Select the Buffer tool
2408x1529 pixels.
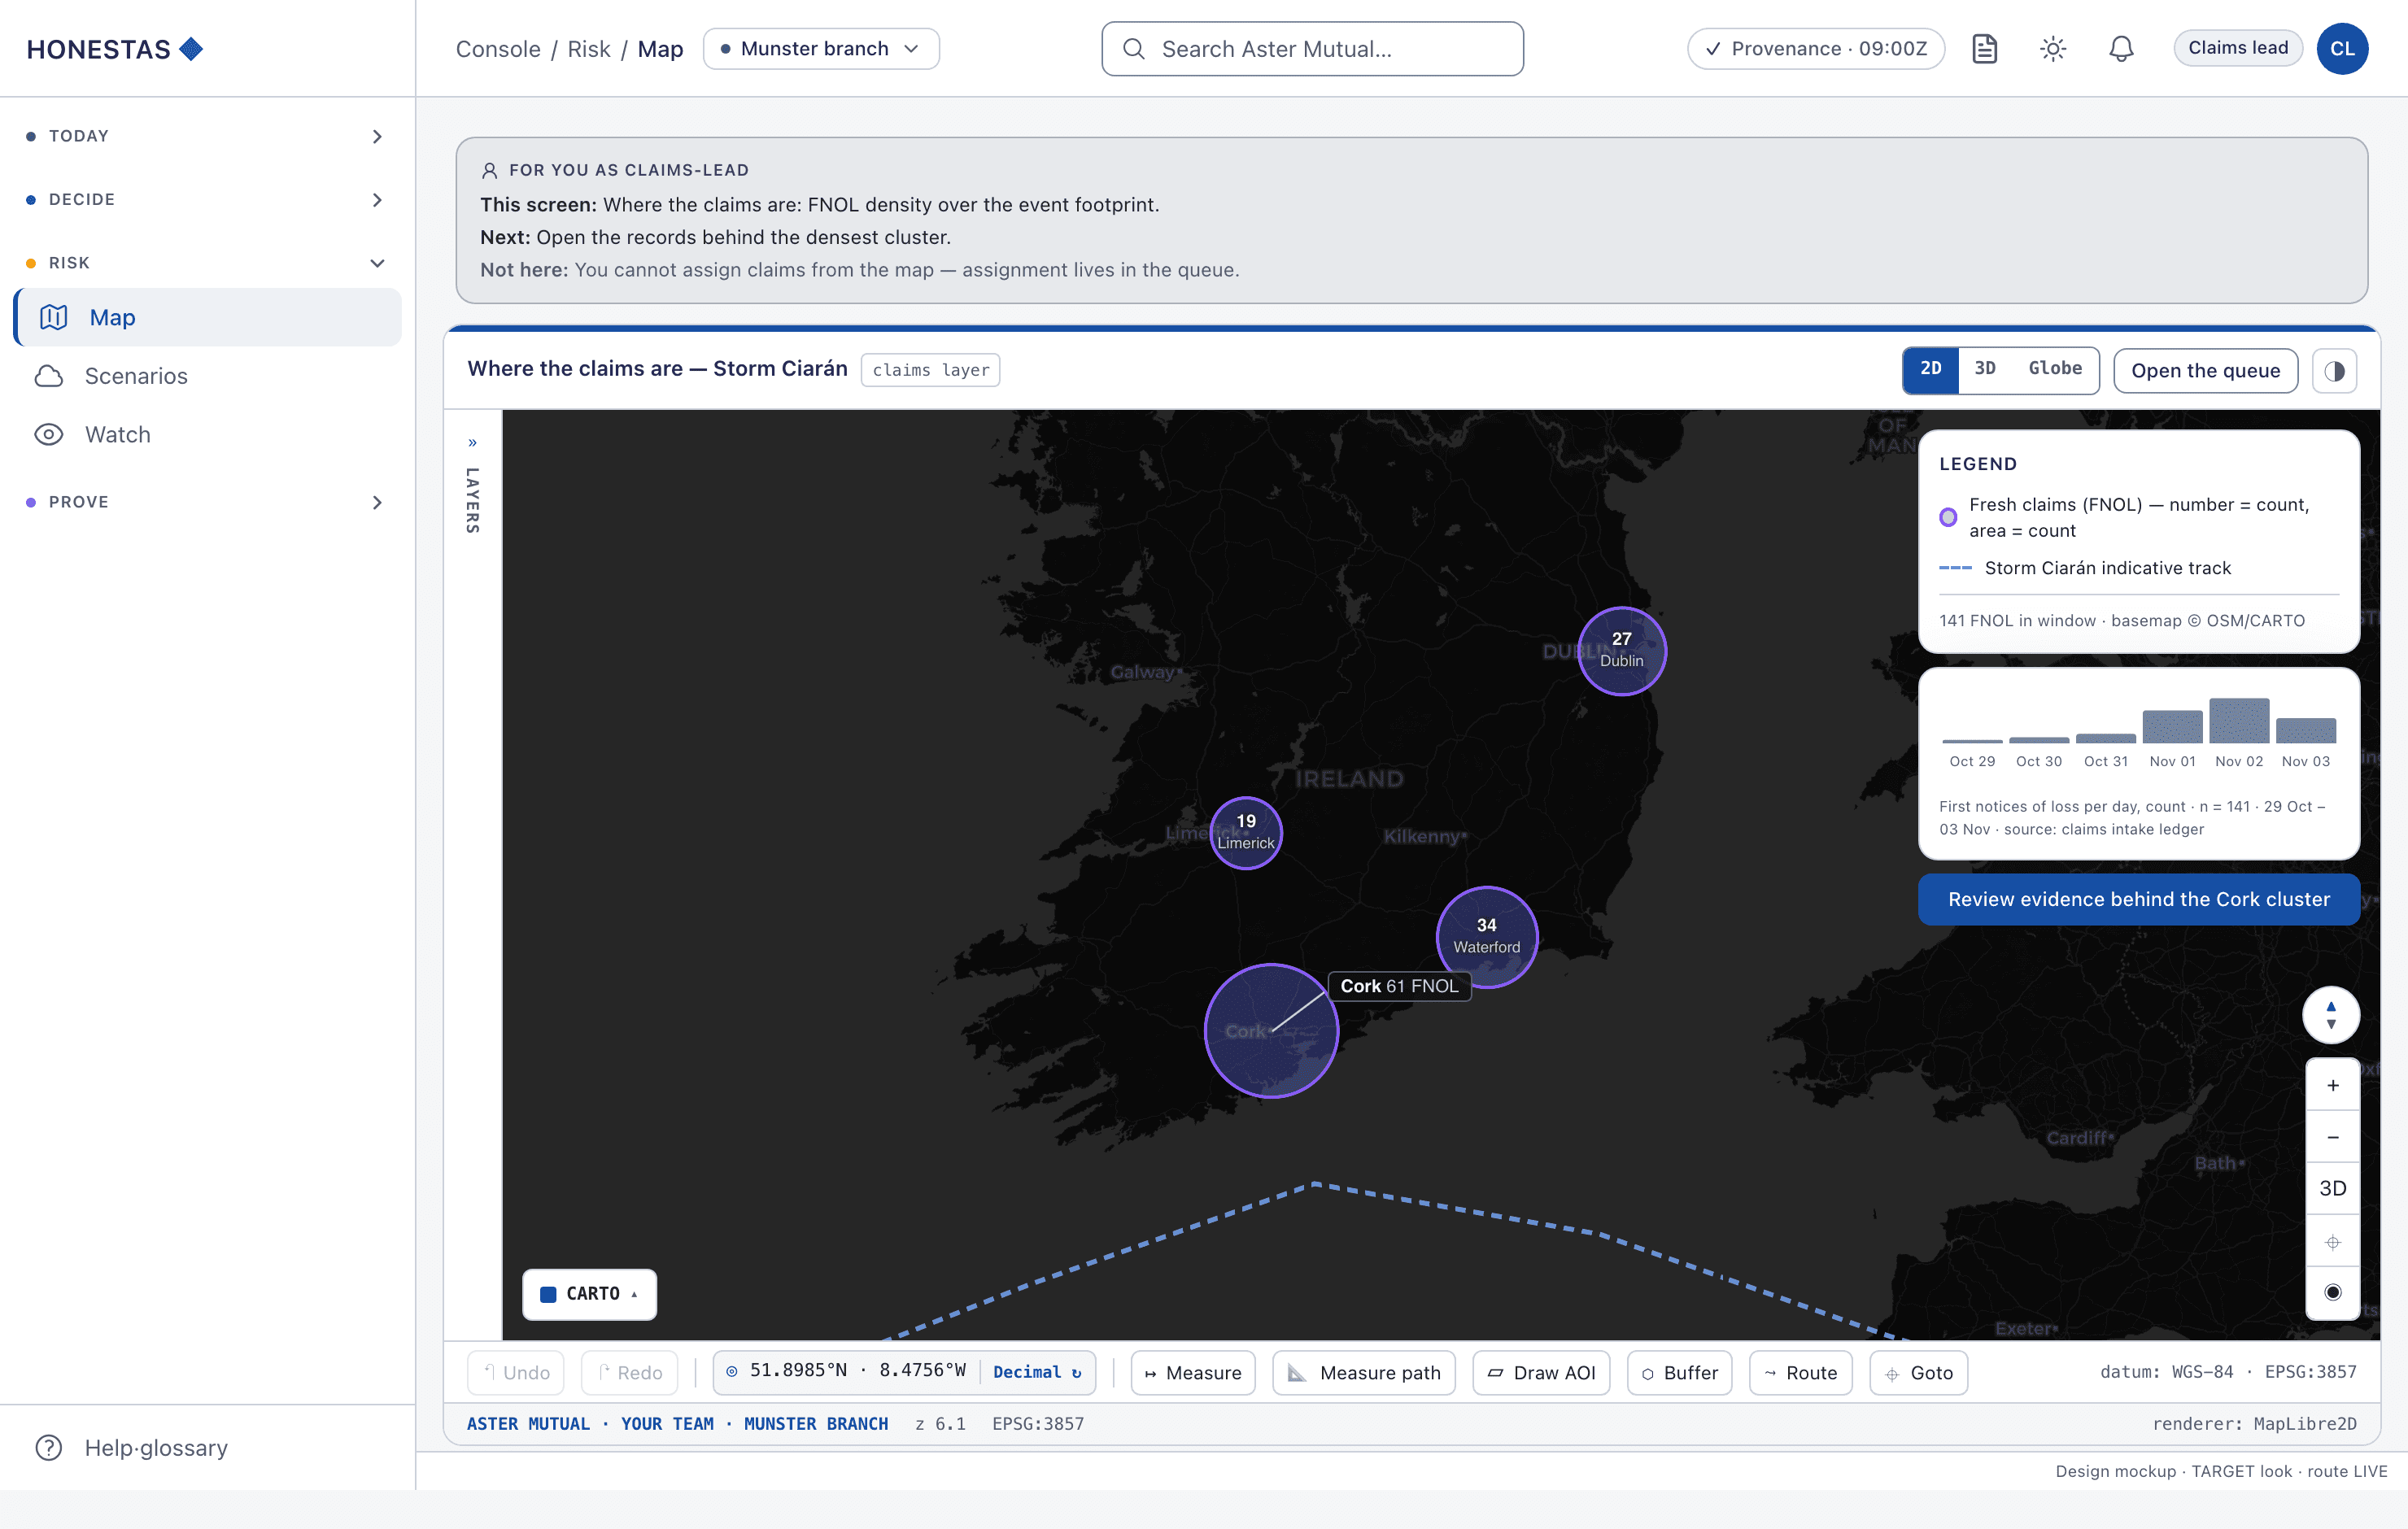click(x=1679, y=1373)
